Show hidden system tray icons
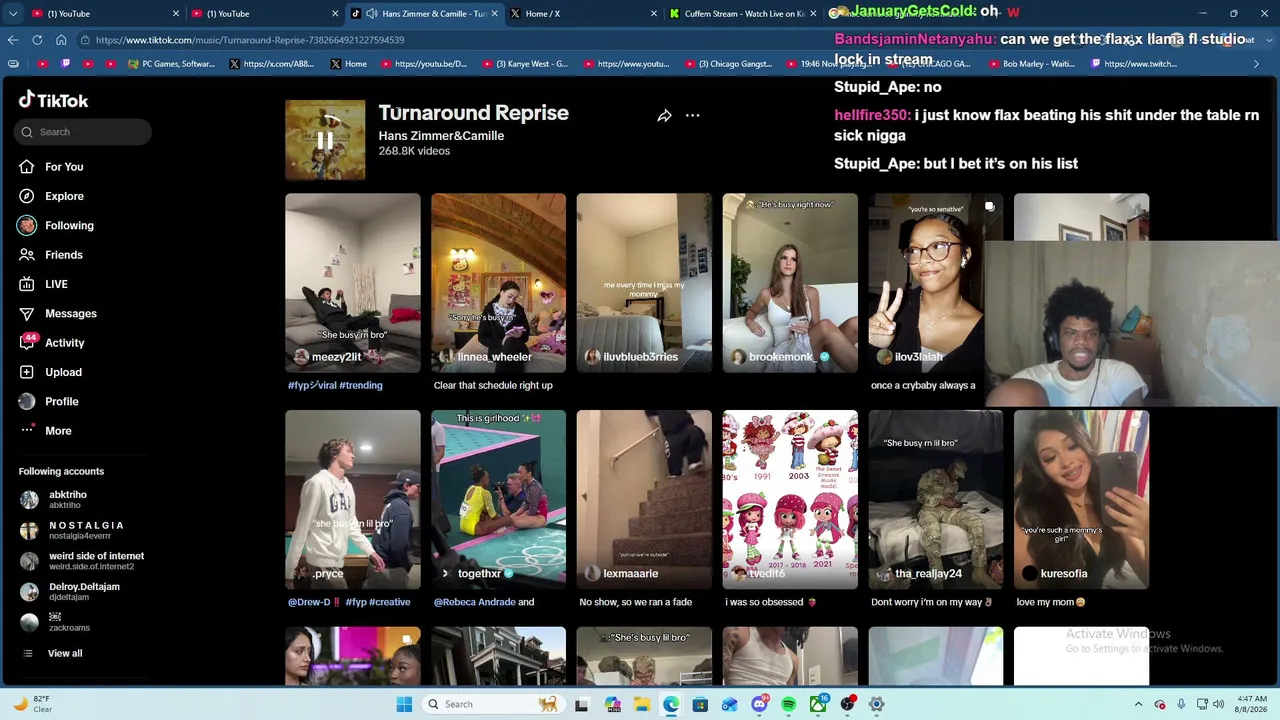 (x=1138, y=704)
